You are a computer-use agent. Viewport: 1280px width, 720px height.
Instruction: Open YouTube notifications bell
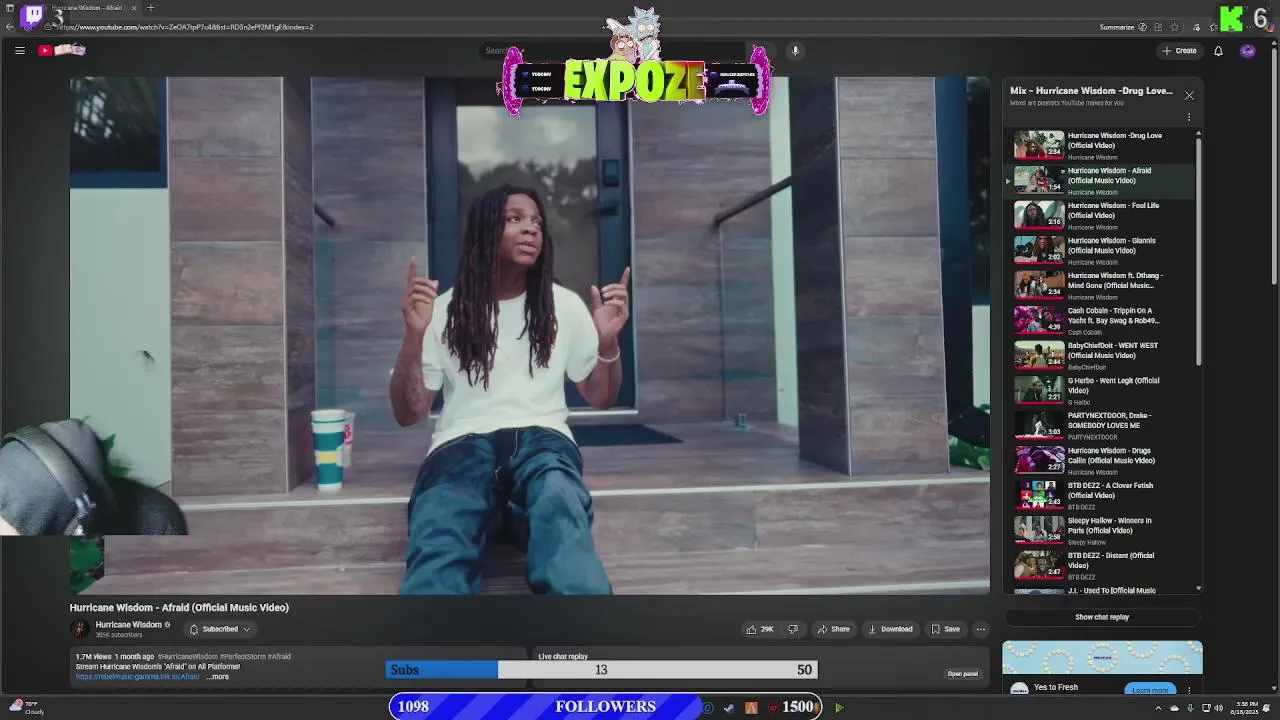click(1218, 51)
